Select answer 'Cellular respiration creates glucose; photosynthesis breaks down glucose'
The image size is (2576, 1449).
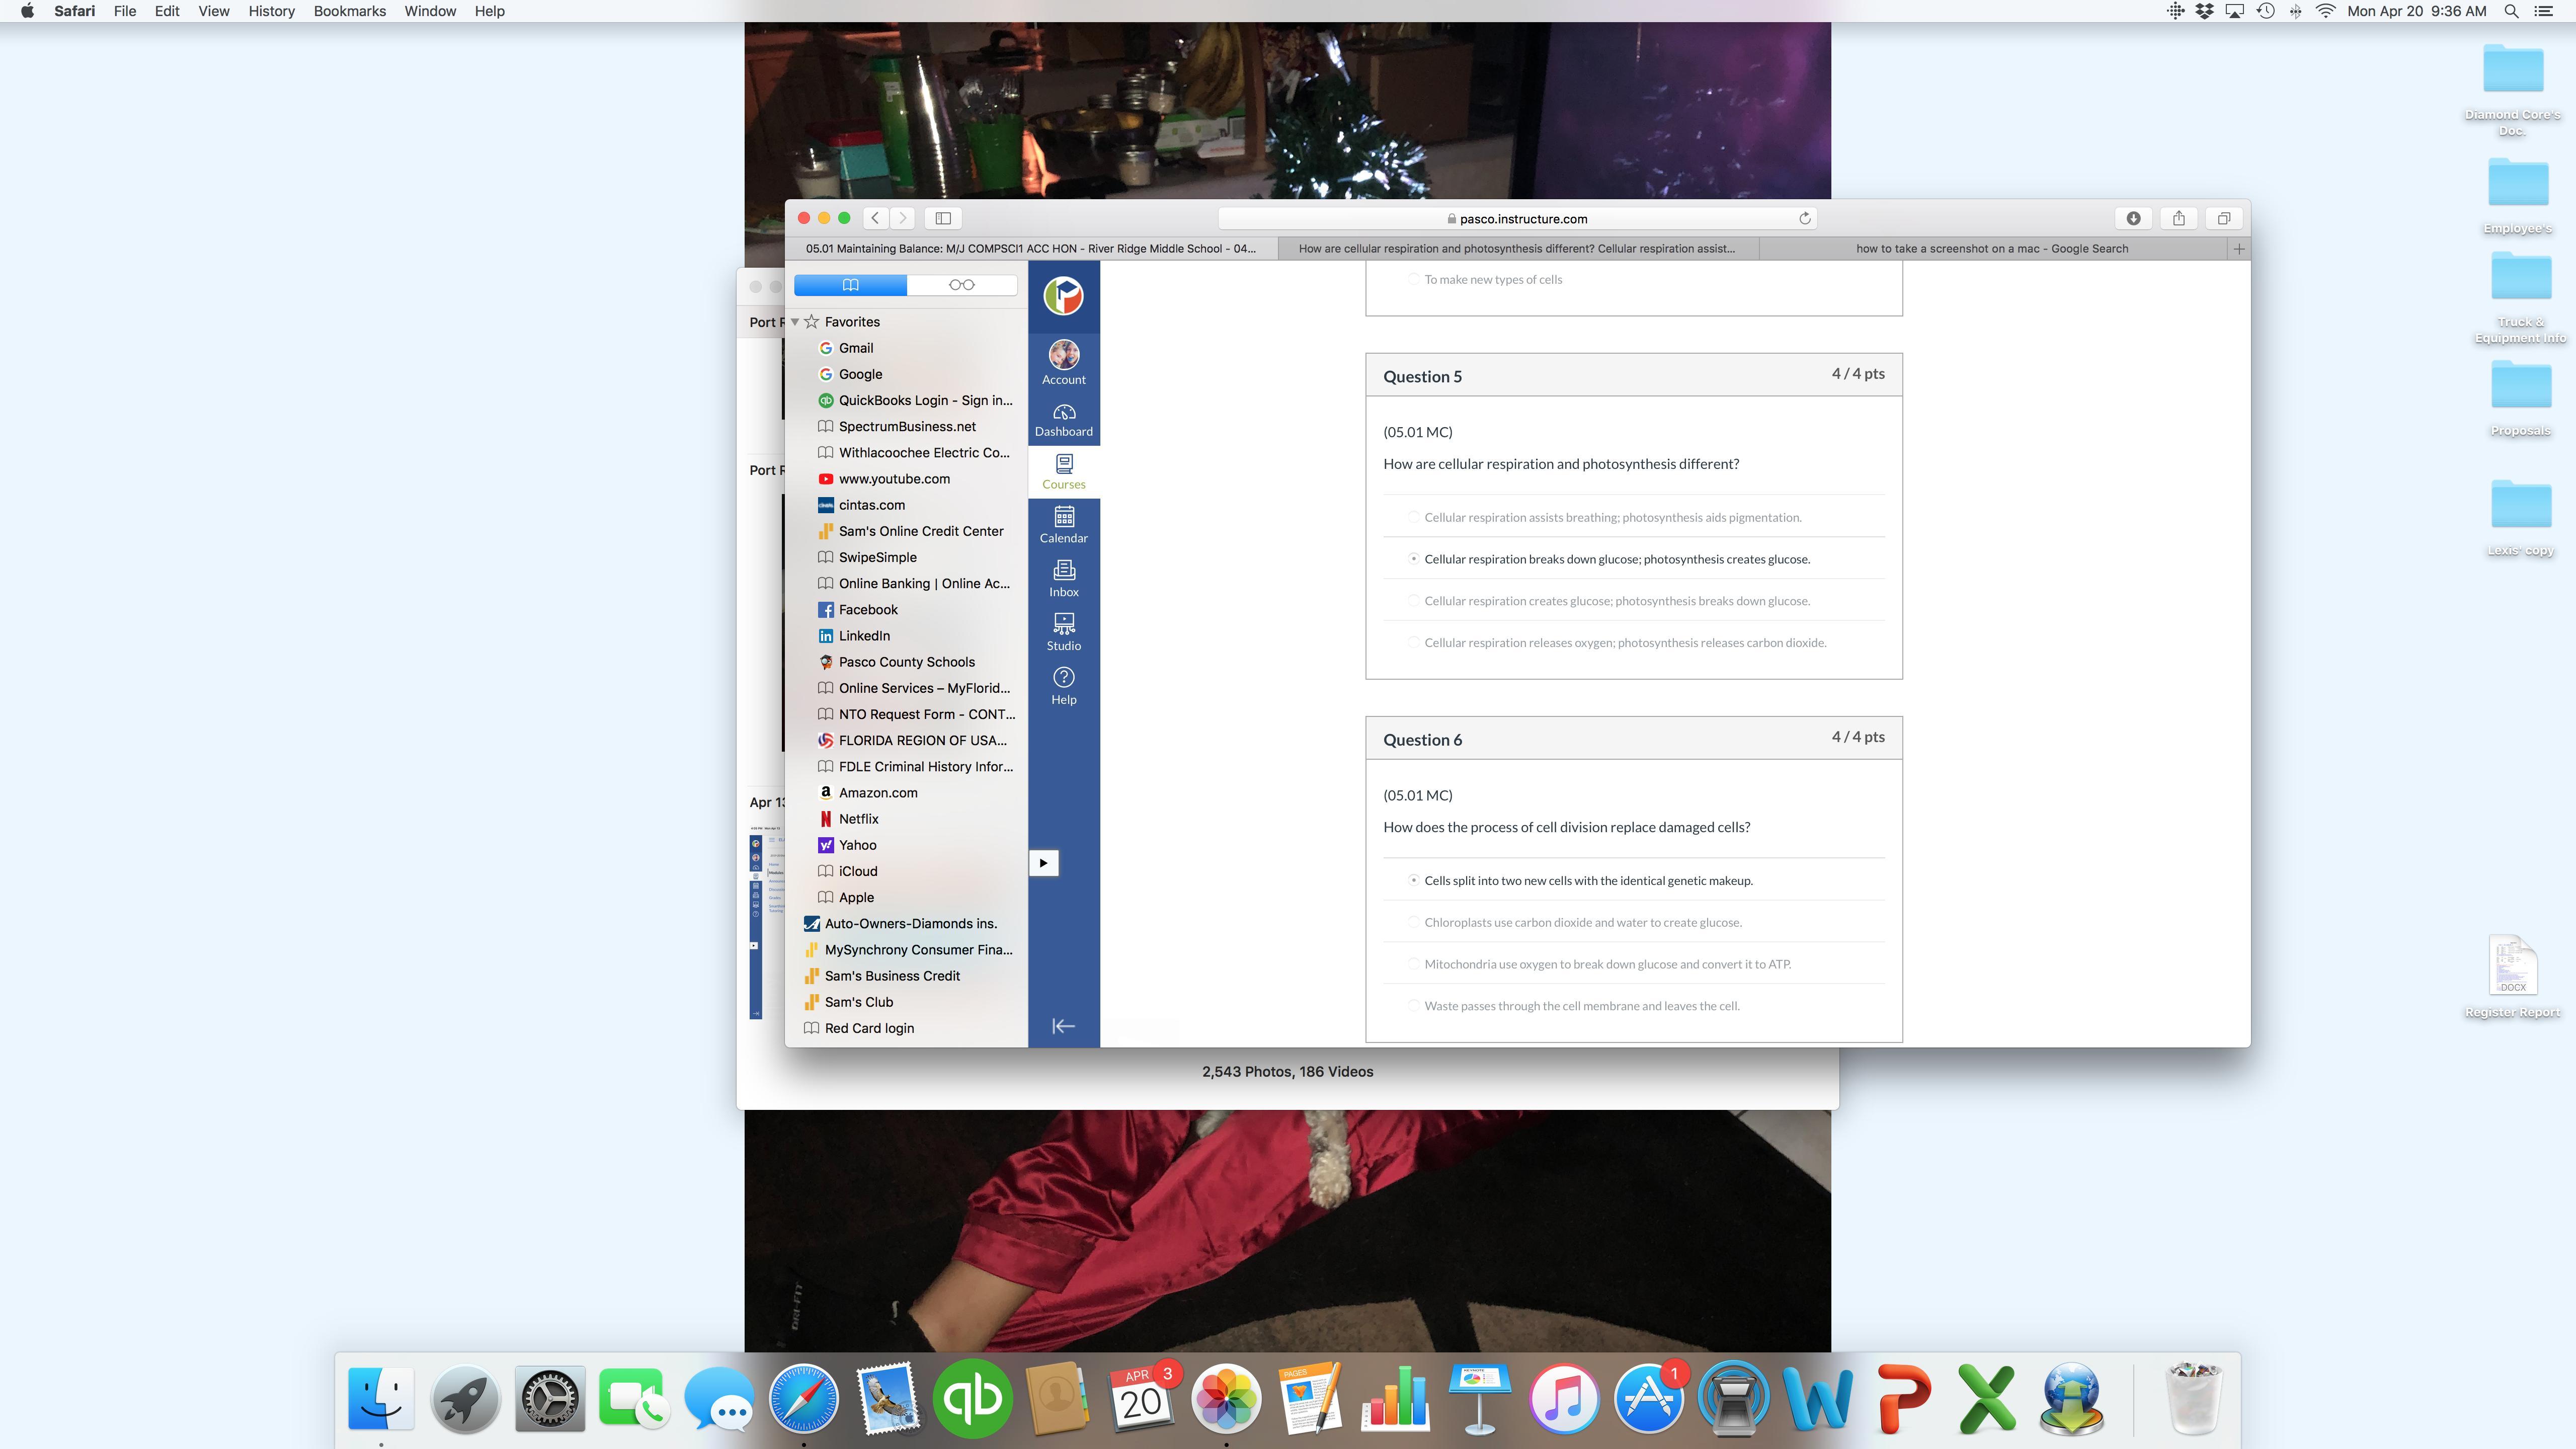point(1413,601)
